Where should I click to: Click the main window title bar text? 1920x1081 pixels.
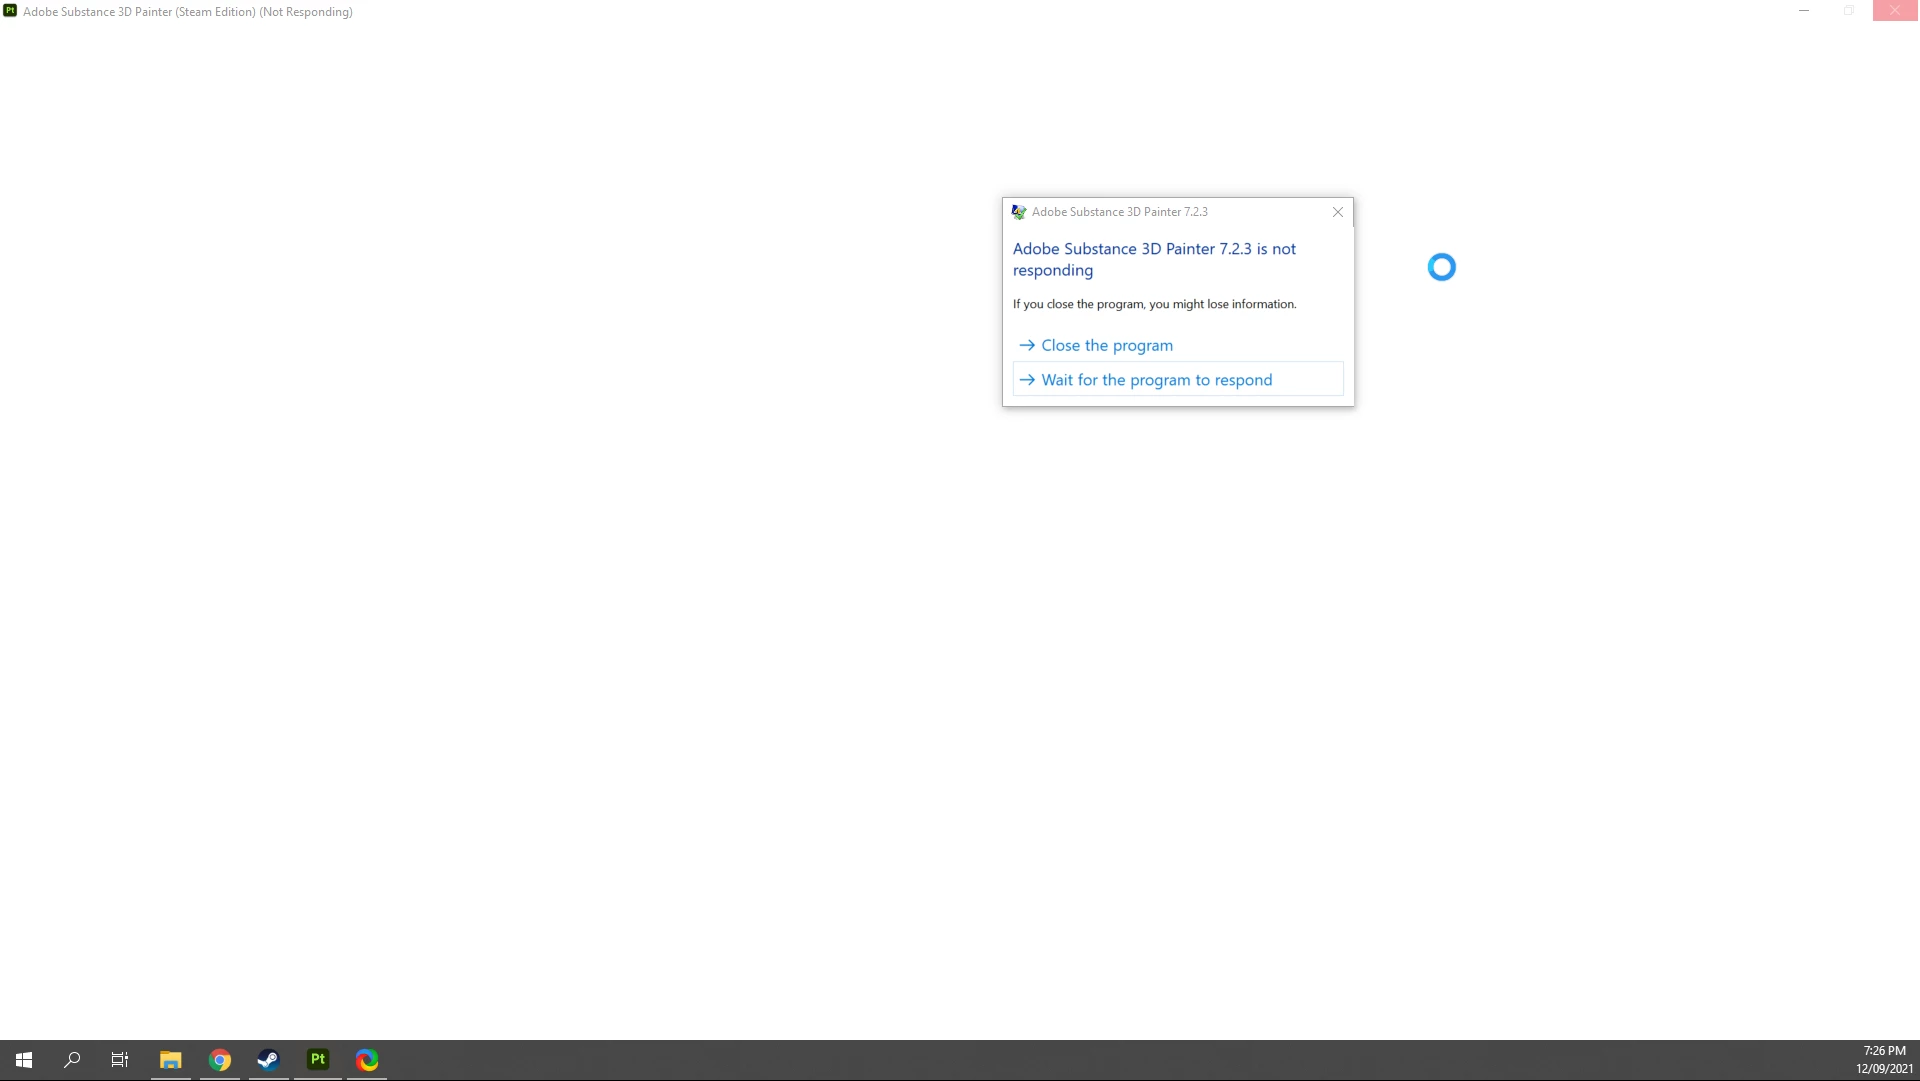point(188,12)
